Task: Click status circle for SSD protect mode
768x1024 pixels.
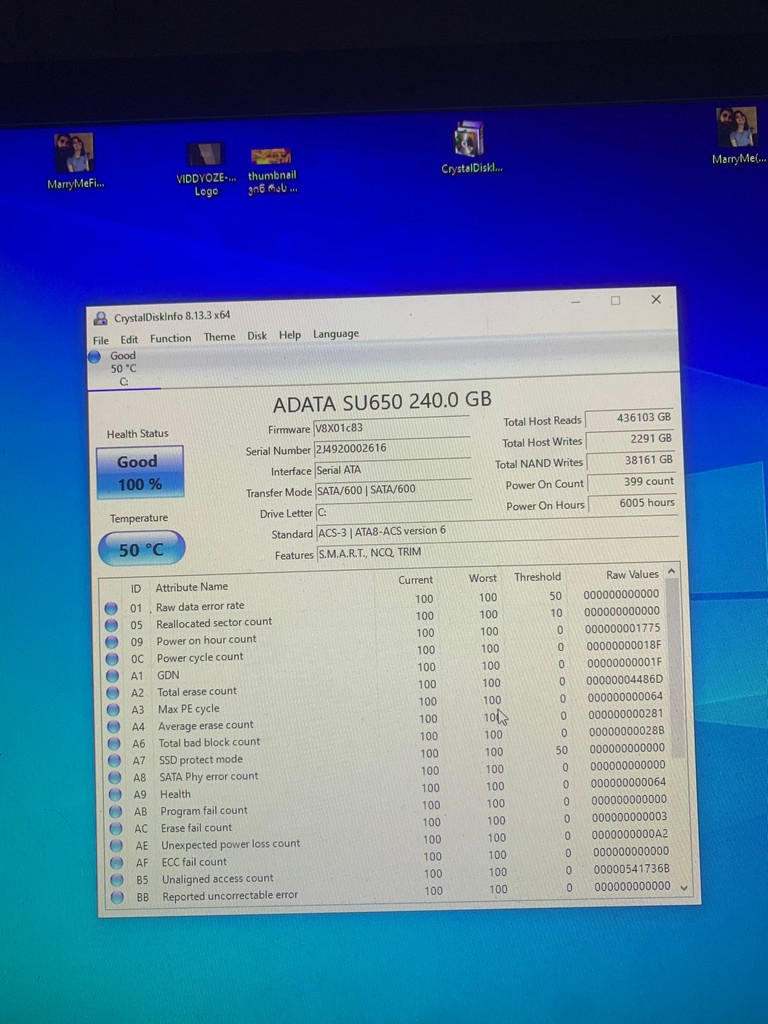Action: 114,761
